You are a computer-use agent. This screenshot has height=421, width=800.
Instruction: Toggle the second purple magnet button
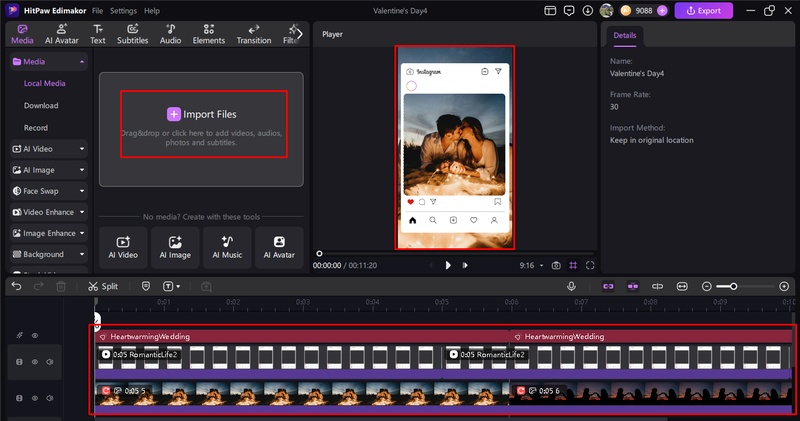click(x=633, y=286)
